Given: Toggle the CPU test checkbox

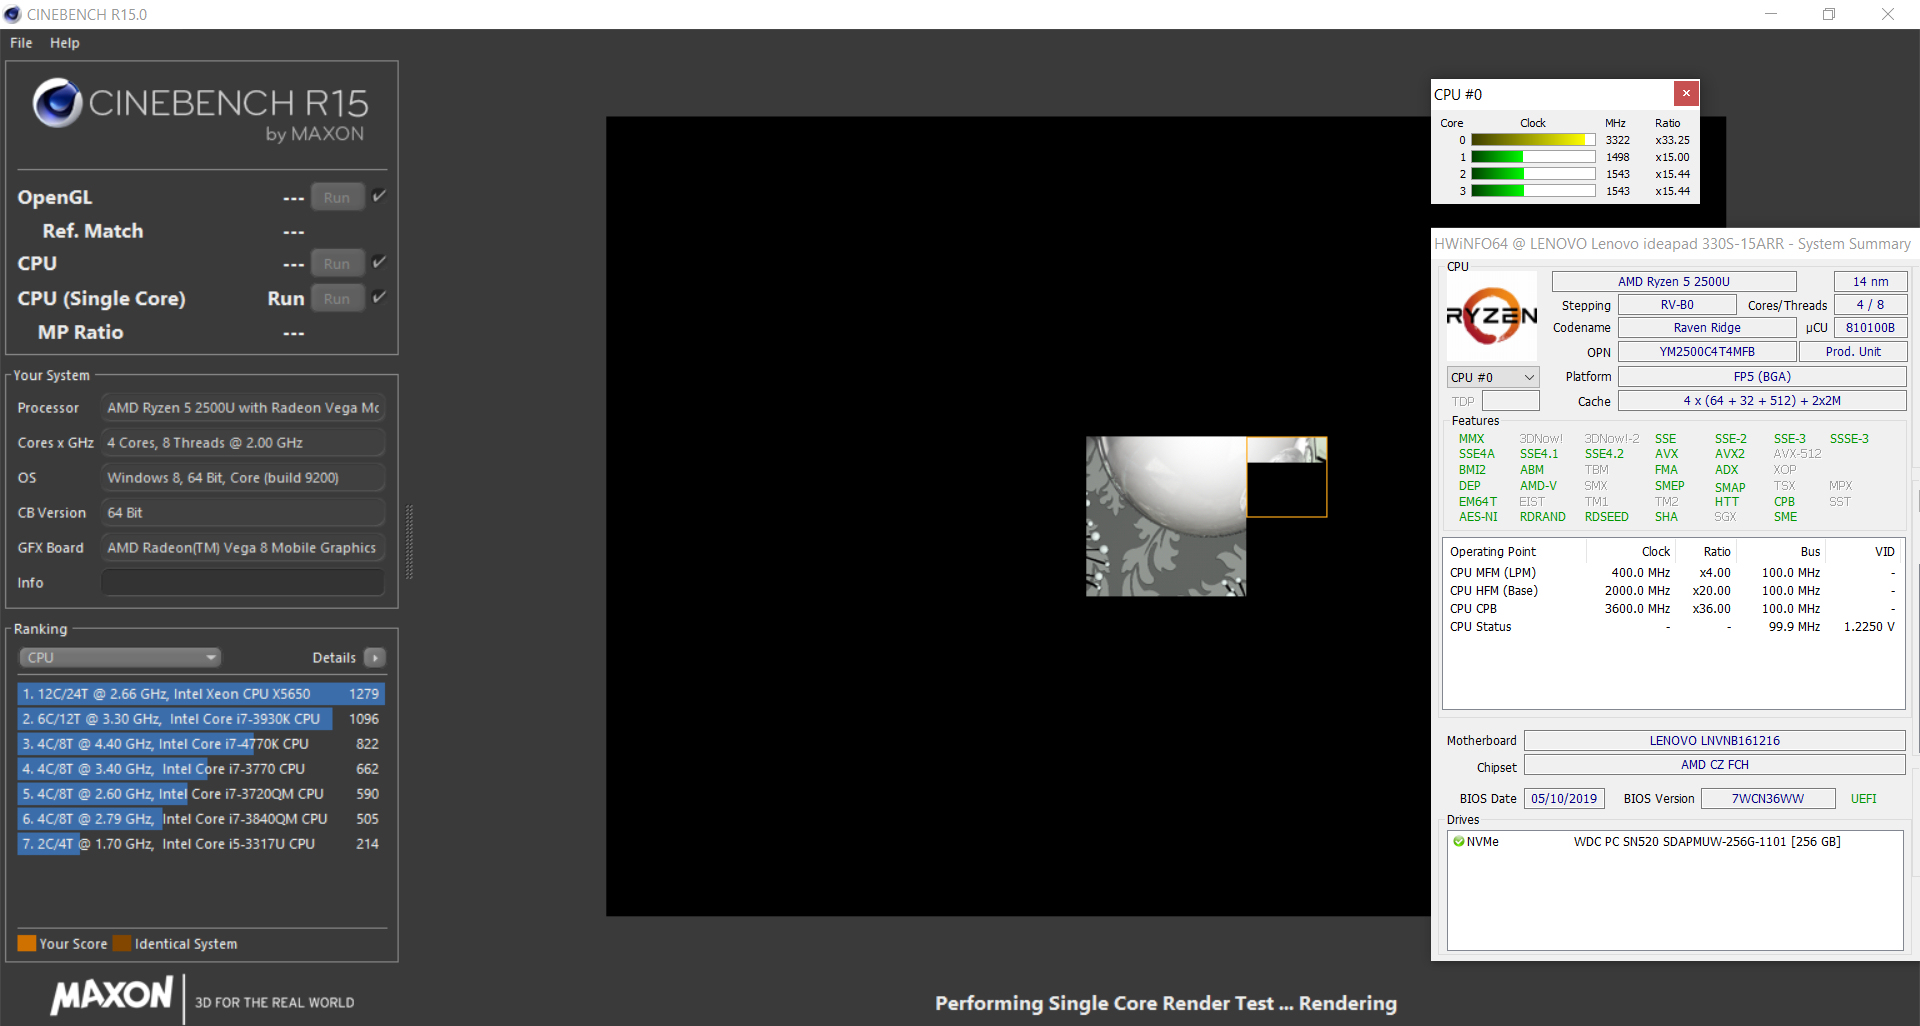Looking at the screenshot, I should pos(379,262).
